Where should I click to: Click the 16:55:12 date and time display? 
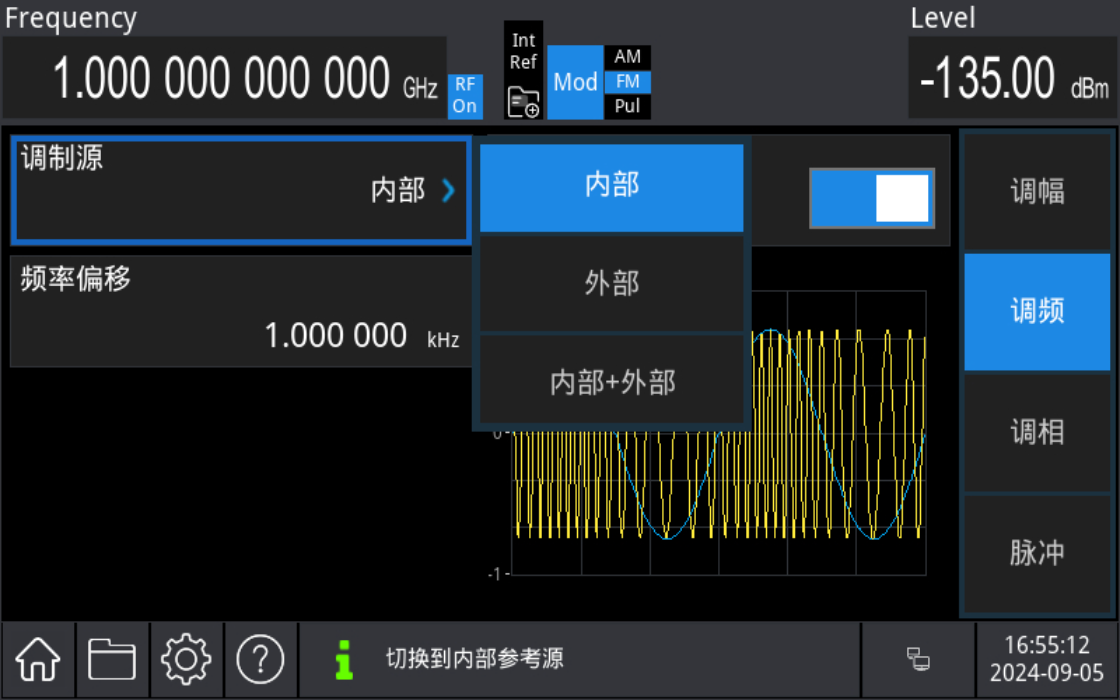[x=1046, y=659]
